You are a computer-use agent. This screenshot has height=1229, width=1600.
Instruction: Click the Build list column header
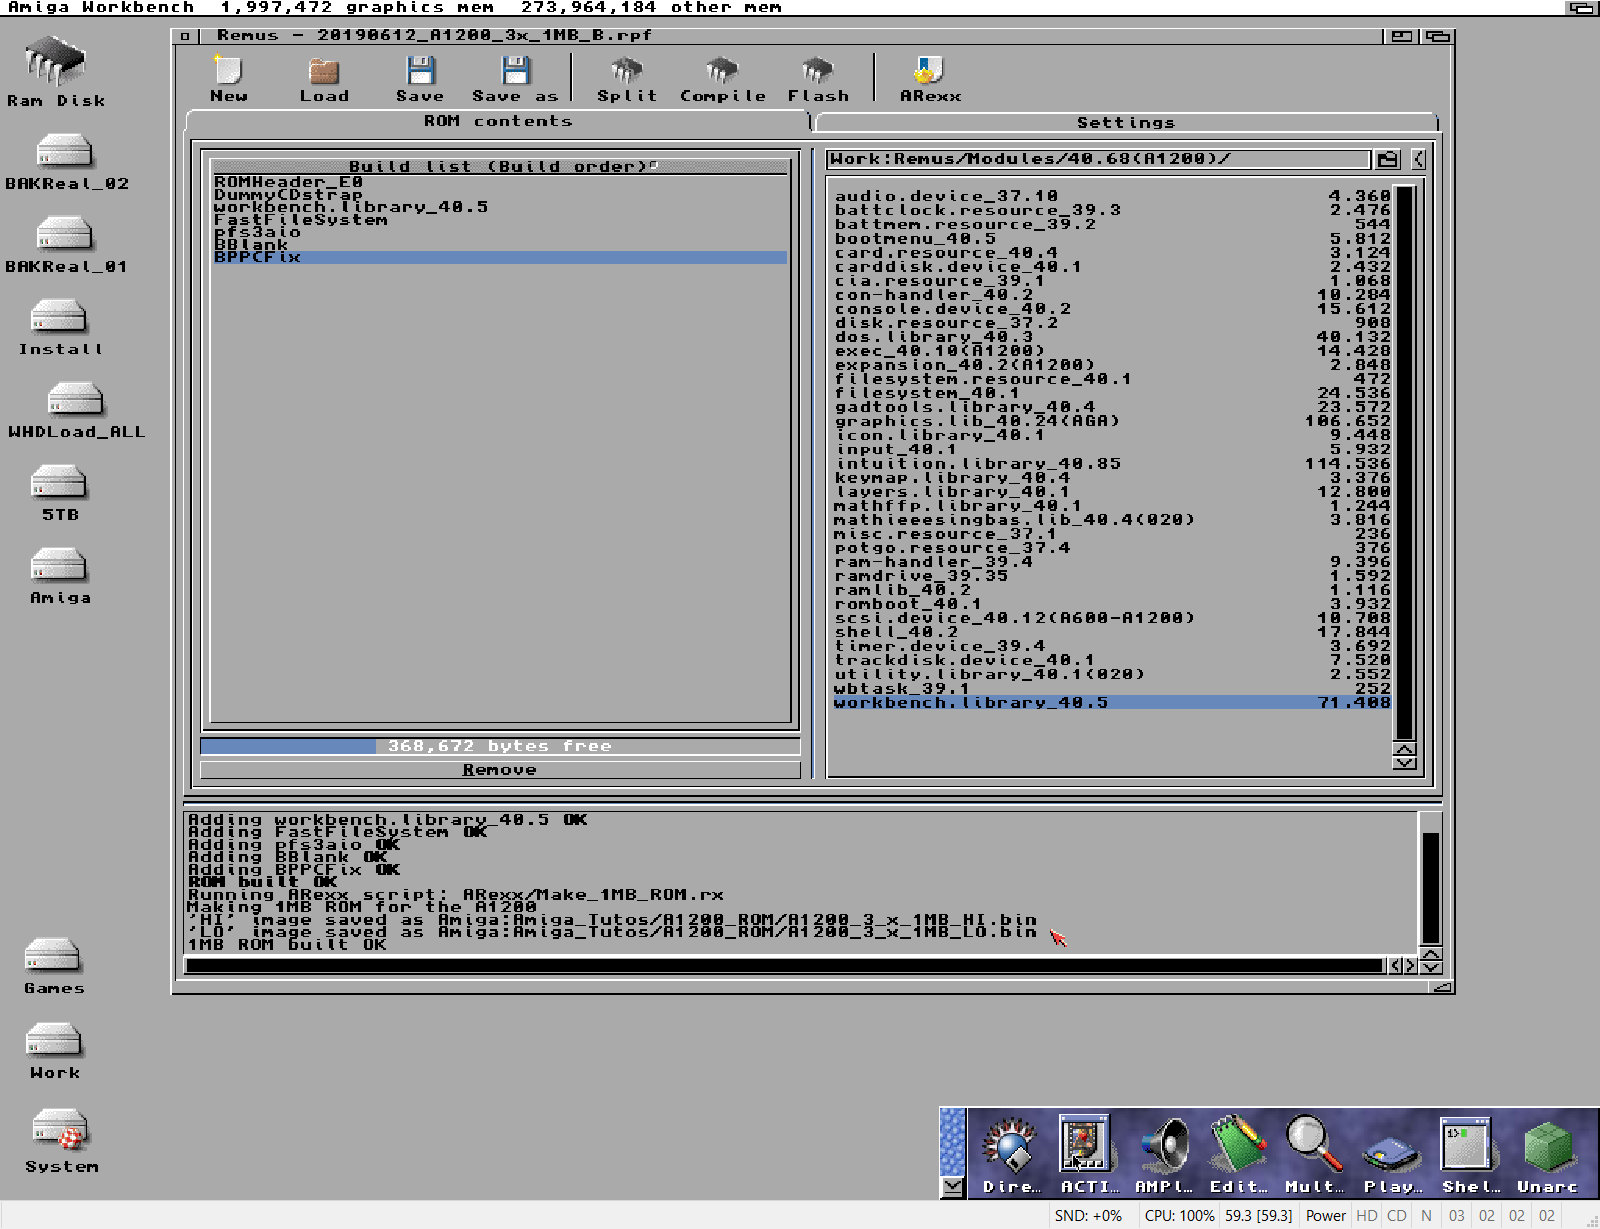(500, 166)
